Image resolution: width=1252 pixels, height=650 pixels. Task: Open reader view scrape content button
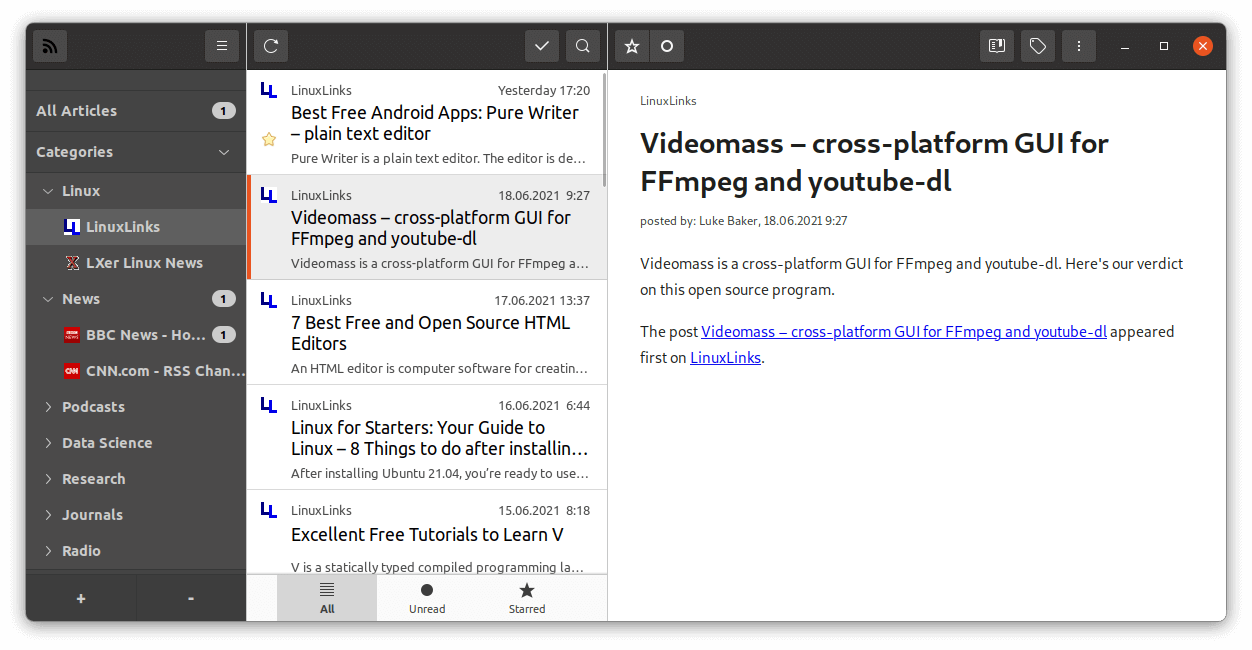pyautogui.click(x=997, y=46)
